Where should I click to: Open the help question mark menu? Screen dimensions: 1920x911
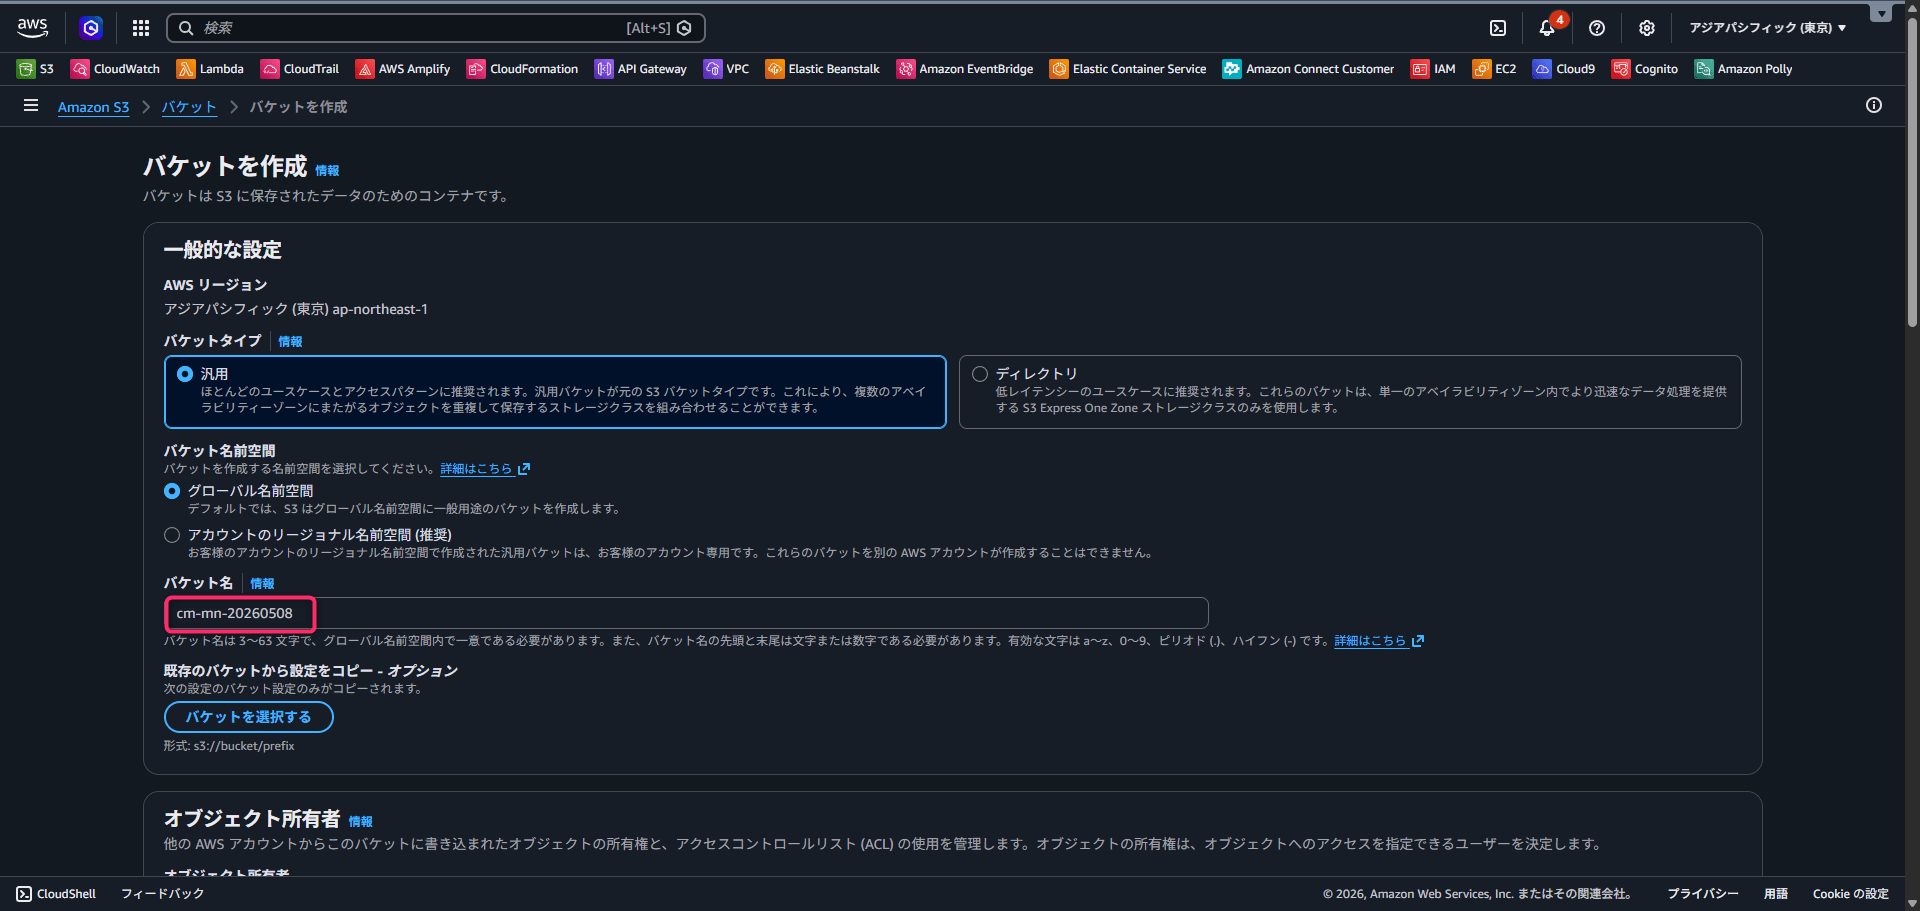(1597, 28)
